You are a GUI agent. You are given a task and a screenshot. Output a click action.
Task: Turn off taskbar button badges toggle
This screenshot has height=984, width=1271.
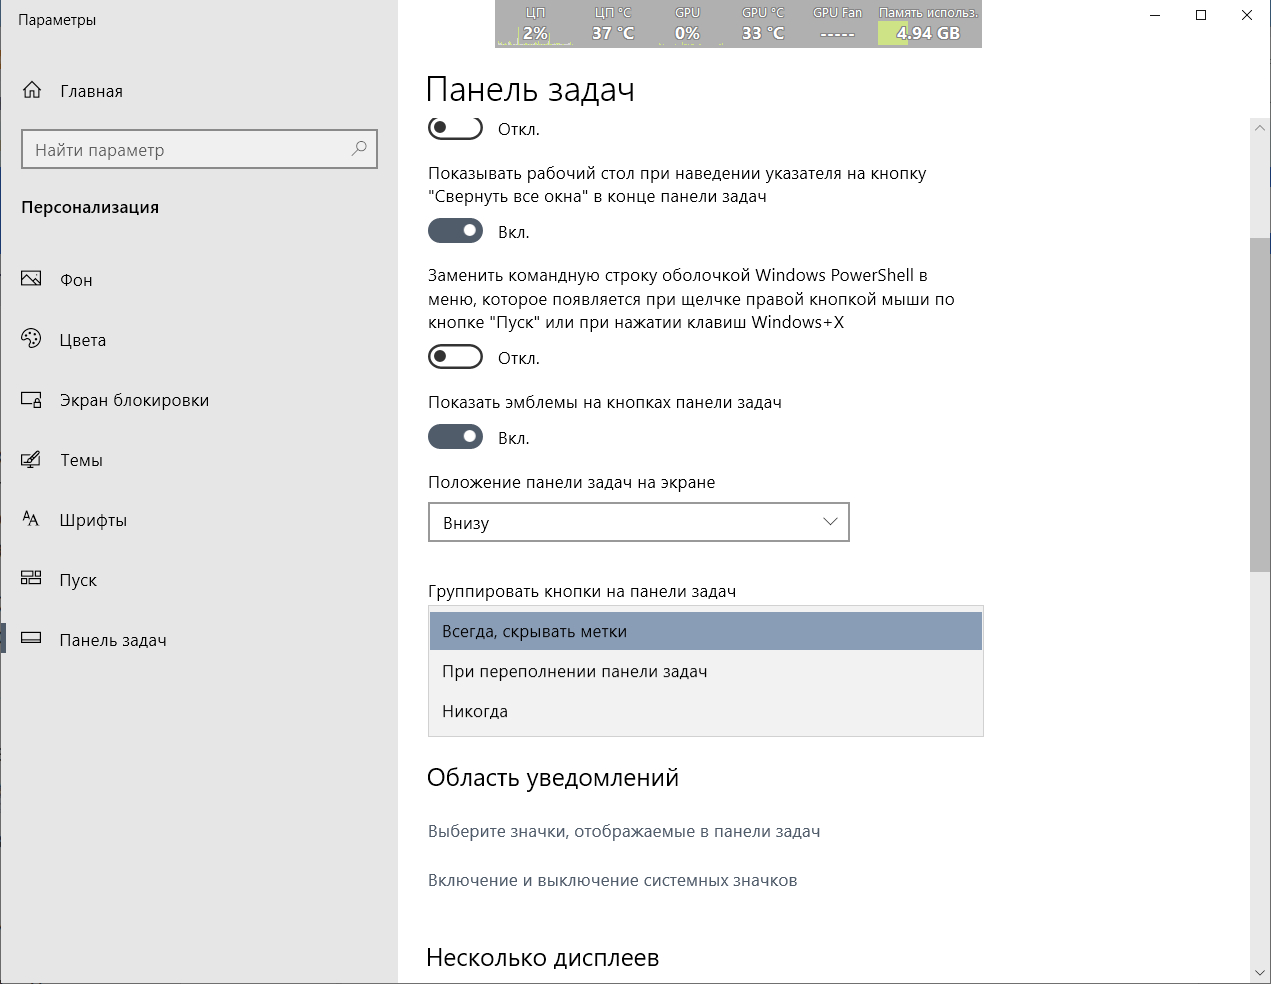click(455, 437)
